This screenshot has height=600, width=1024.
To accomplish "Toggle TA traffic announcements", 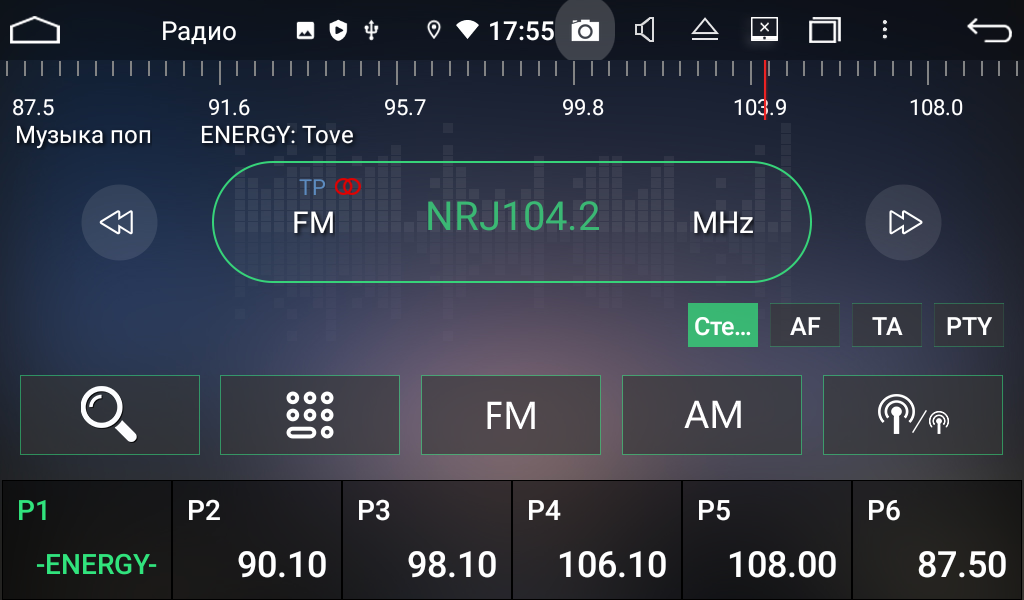I will (x=887, y=325).
